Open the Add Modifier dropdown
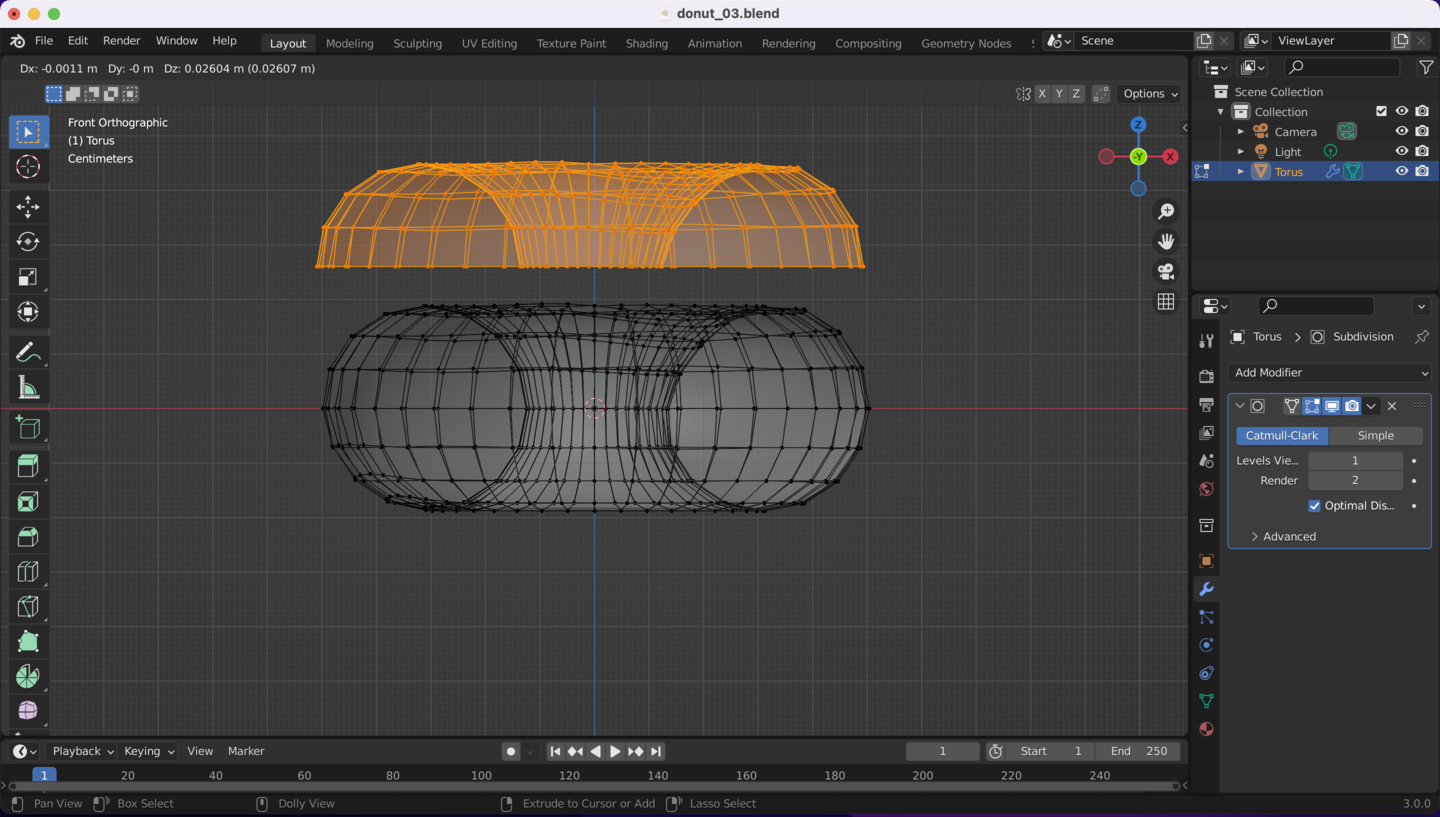This screenshot has width=1440, height=817. 1330,373
